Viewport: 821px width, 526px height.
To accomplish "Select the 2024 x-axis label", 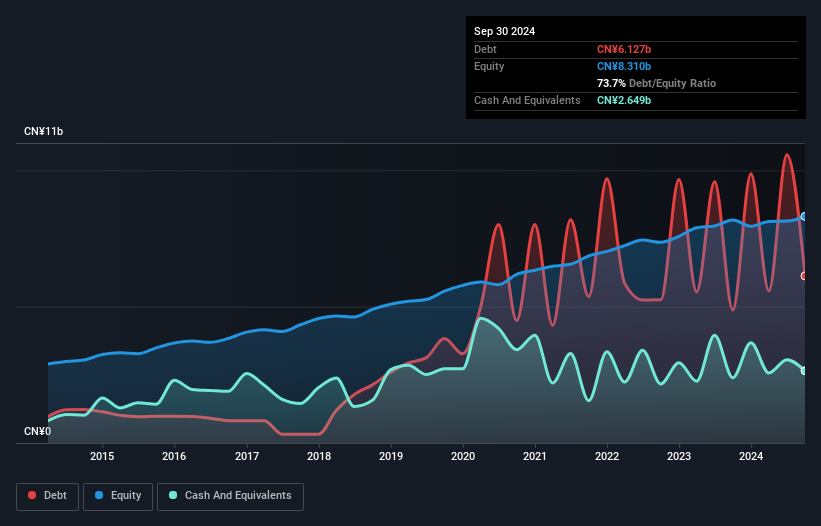I will coord(751,456).
